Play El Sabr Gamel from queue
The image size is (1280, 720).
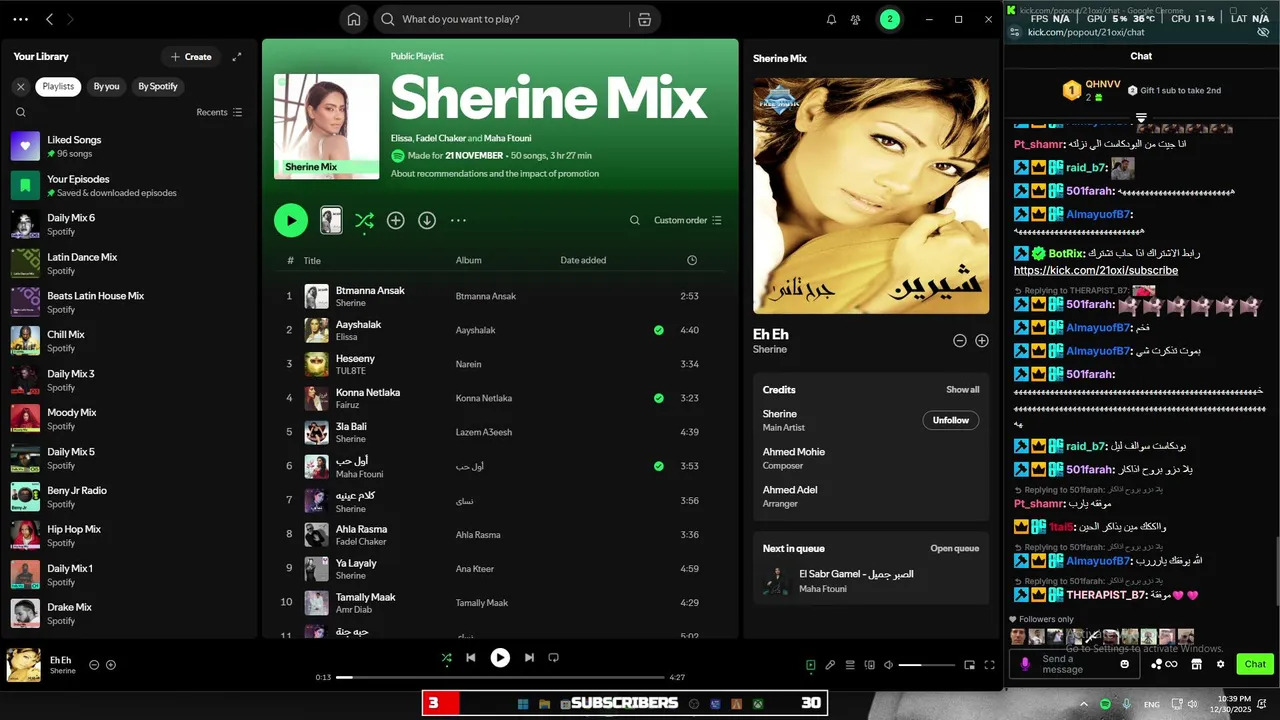870,581
